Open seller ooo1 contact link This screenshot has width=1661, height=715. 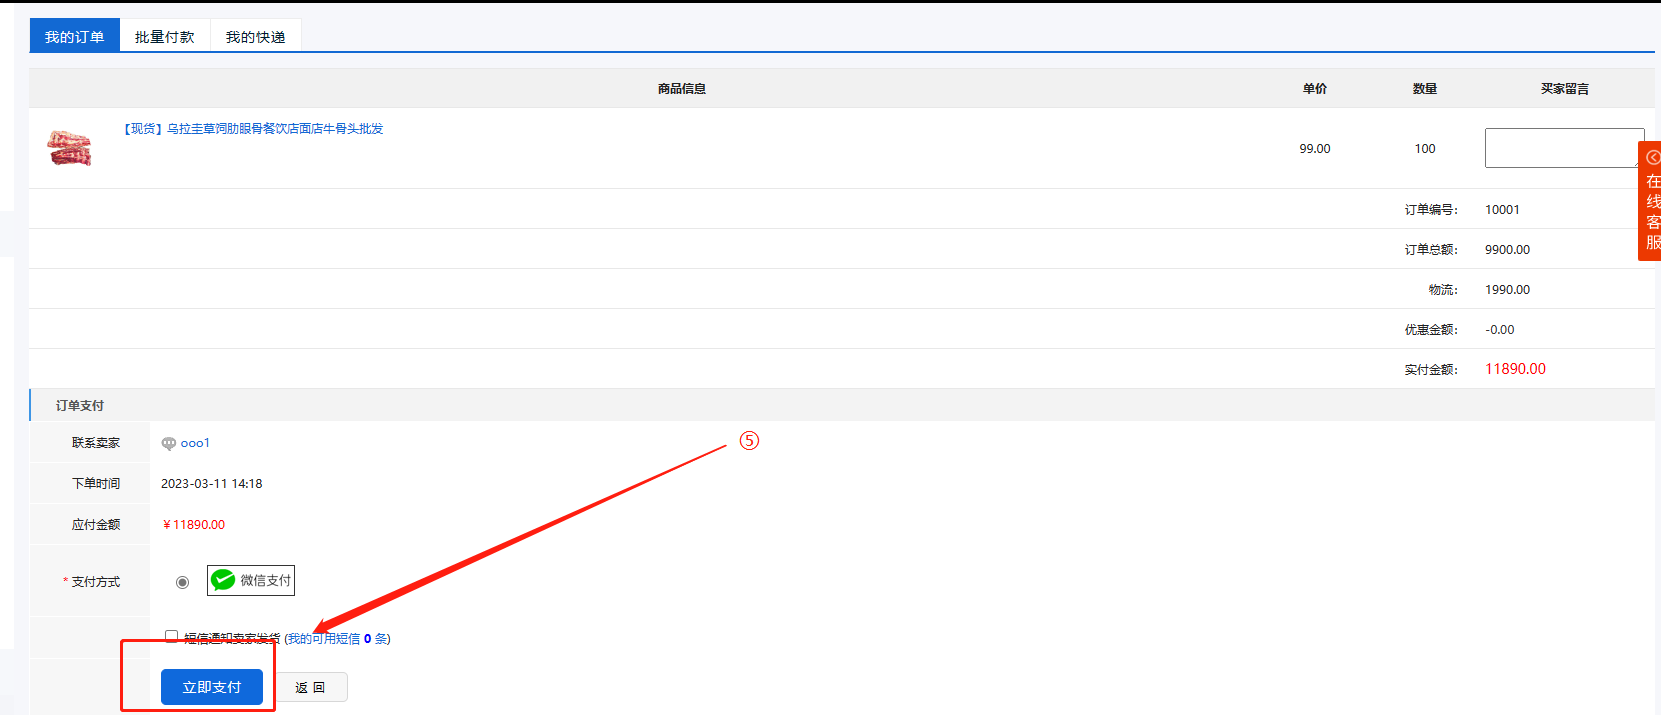195,443
